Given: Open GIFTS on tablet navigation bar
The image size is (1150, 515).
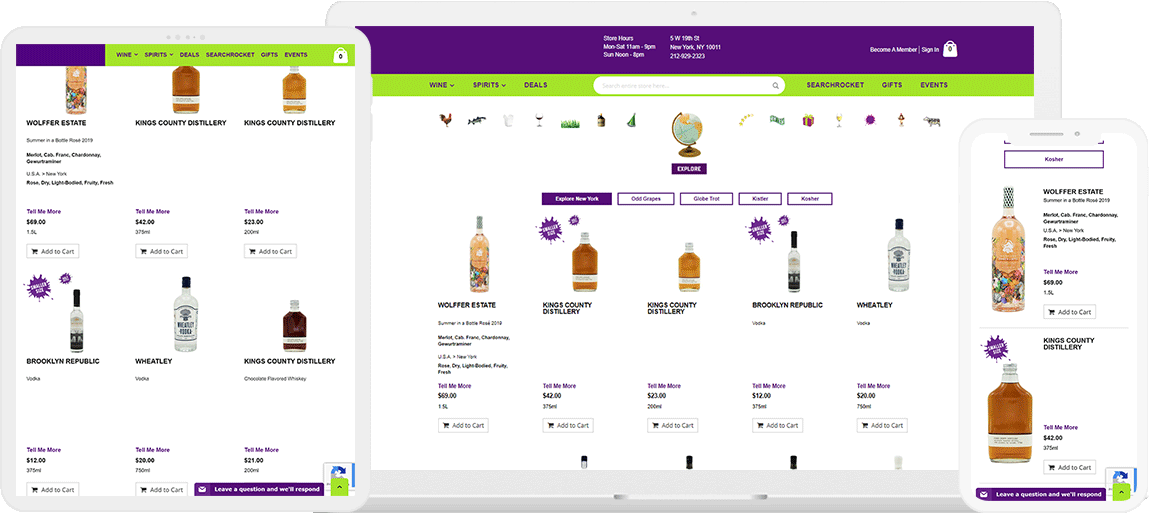Looking at the screenshot, I should coord(269,55).
